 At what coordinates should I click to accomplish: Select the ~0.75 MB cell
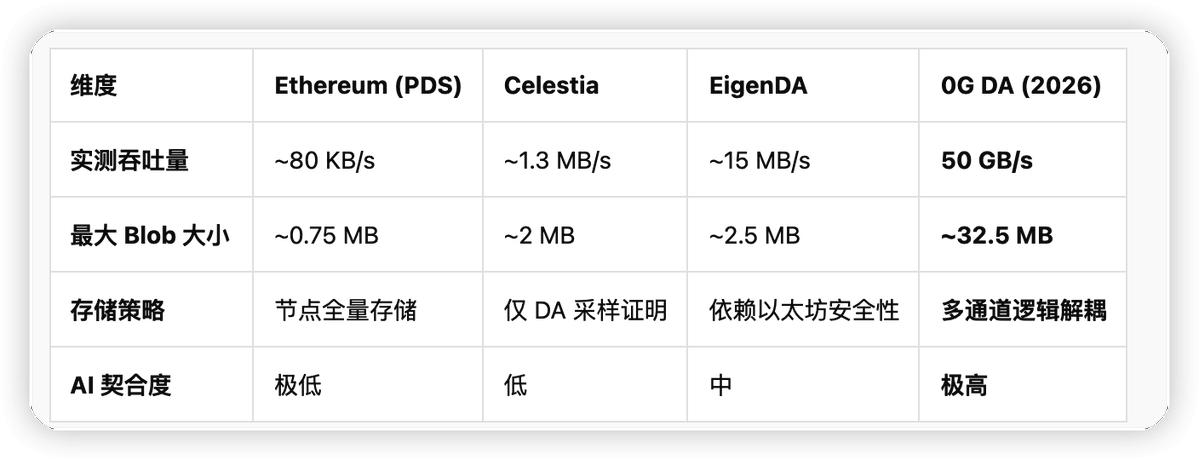coord(327,236)
